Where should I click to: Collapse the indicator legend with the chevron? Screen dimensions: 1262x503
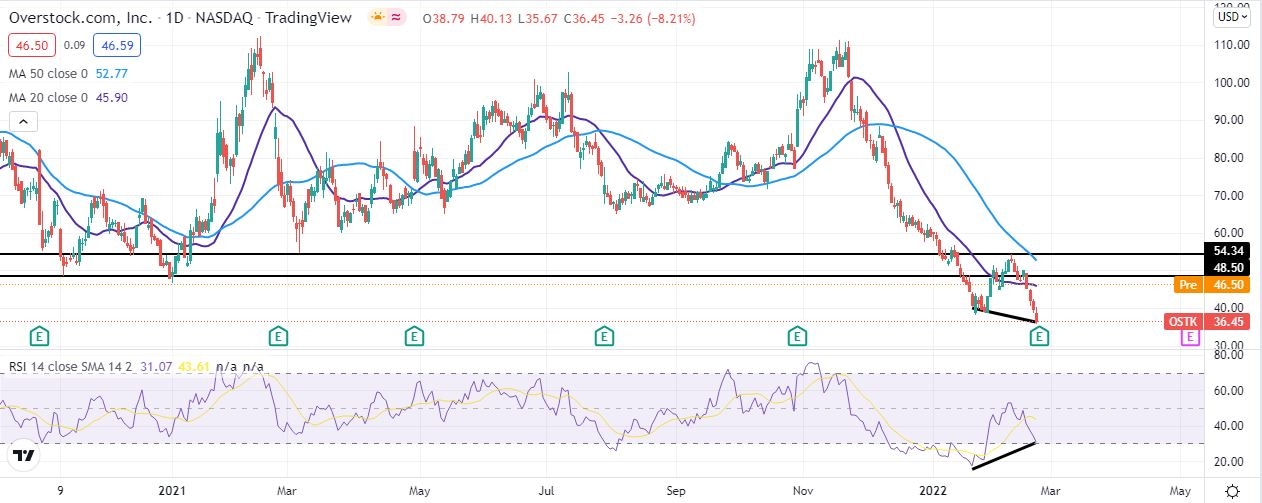[25, 122]
